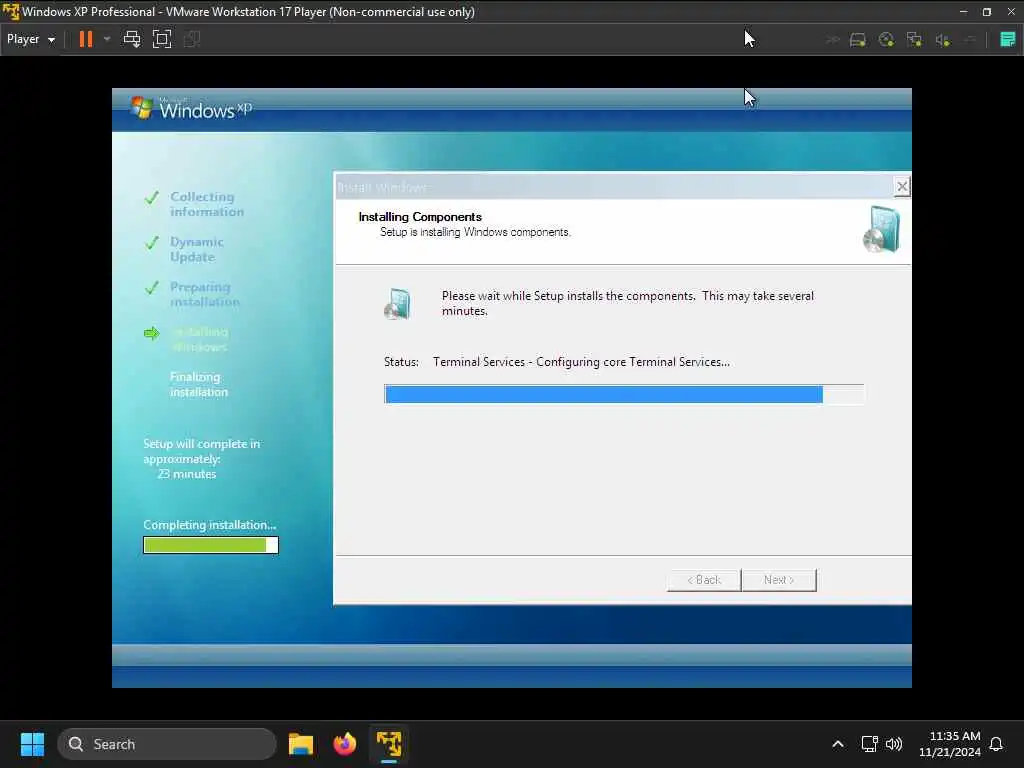Send Ctrl+Alt+Del to the virtual machine
The width and height of the screenshot is (1024, 768).
click(132, 39)
